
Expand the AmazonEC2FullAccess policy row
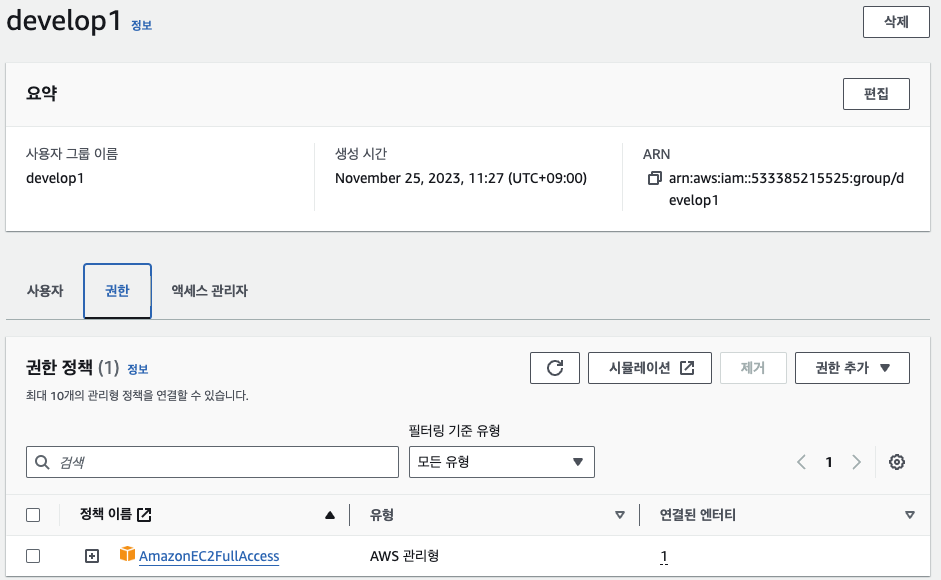coord(92,556)
